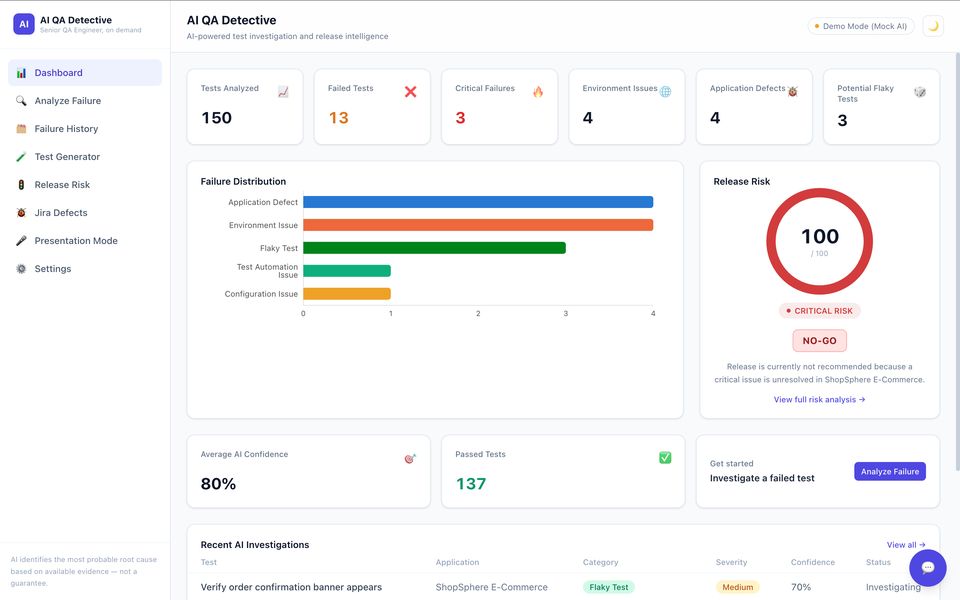Image resolution: width=960 pixels, height=600 pixels.
Task: Click Environment Issues value 4
Action: coord(588,118)
